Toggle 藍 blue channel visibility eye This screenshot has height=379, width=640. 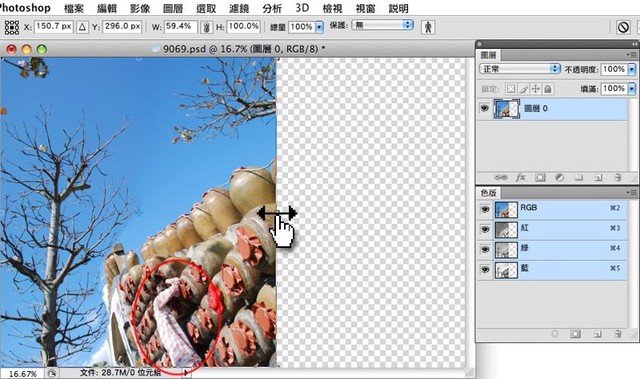(484, 270)
